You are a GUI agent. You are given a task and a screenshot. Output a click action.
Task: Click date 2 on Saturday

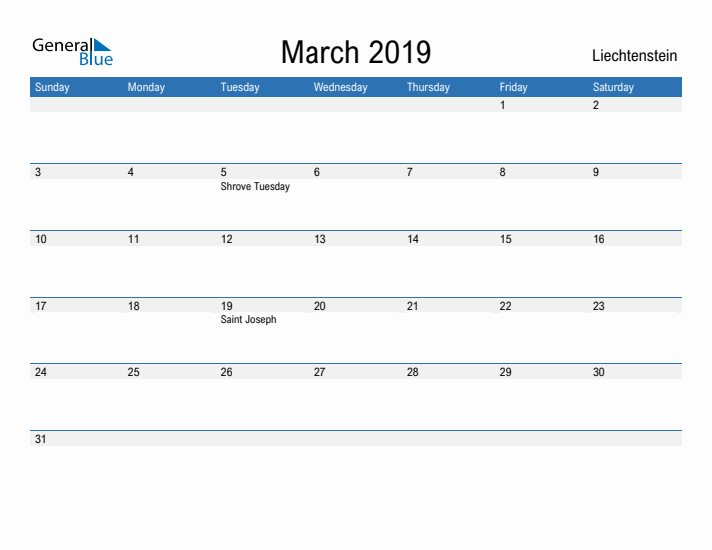click(596, 105)
